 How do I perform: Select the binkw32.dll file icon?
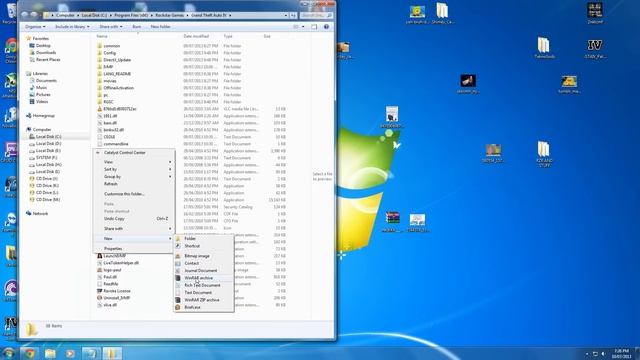(100, 130)
